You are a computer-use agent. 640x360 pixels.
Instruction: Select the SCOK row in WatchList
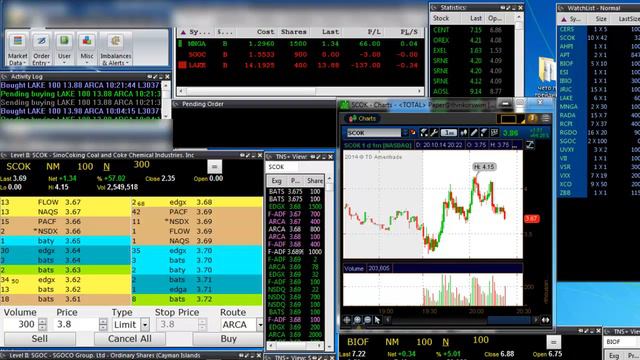coord(598,38)
